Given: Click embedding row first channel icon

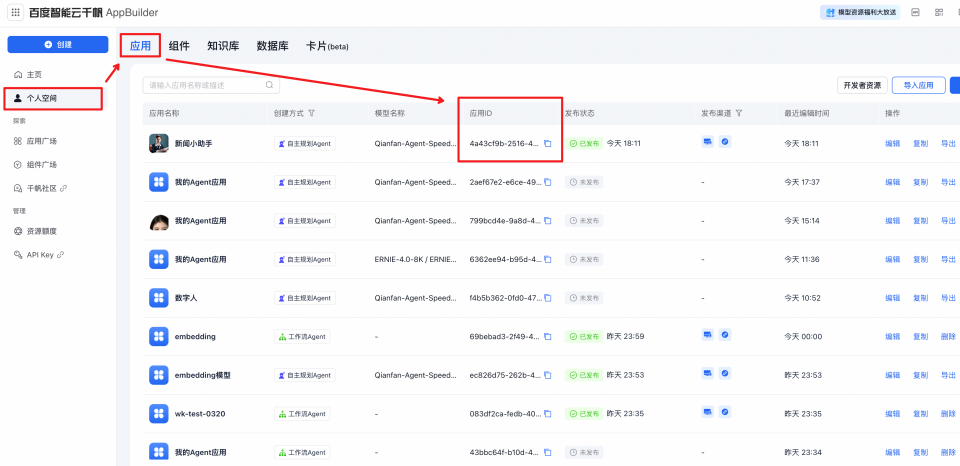Looking at the screenshot, I should click(708, 334).
